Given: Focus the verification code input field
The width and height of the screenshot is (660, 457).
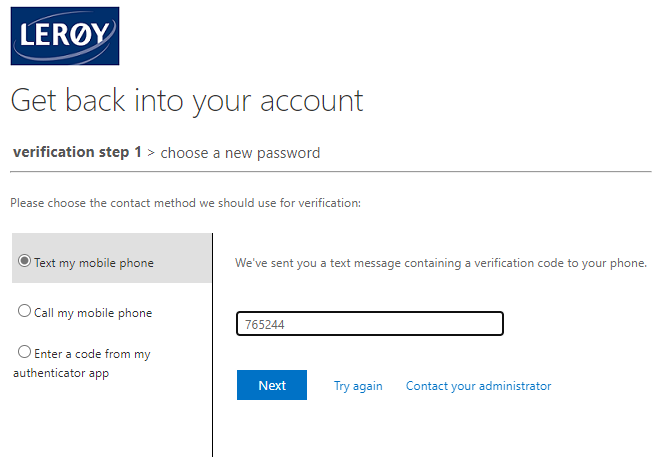Looking at the screenshot, I should 370,324.
